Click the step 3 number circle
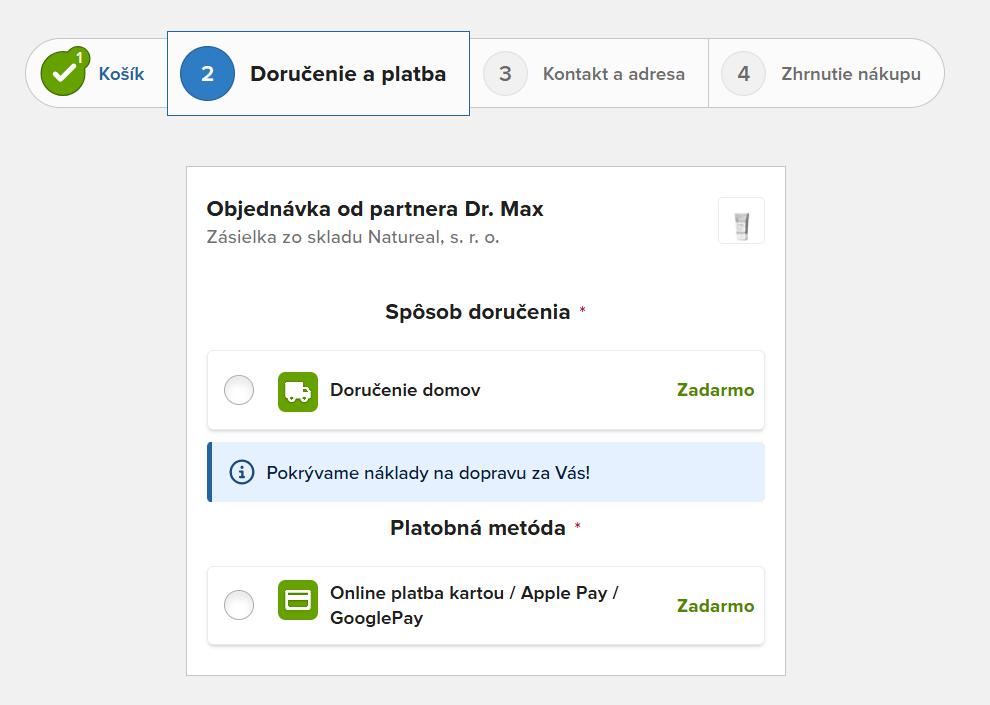Screen dimensions: 990x705 pyautogui.click(x=505, y=73)
